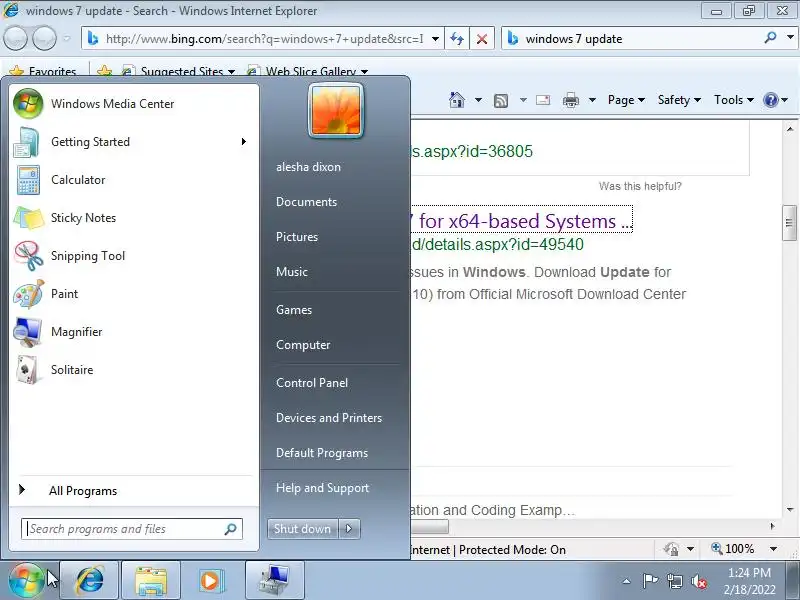Image resolution: width=800 pixels, height=600 pixels.
Task: Launch Windows Media Player from taskbar
Action: [212, 581]
